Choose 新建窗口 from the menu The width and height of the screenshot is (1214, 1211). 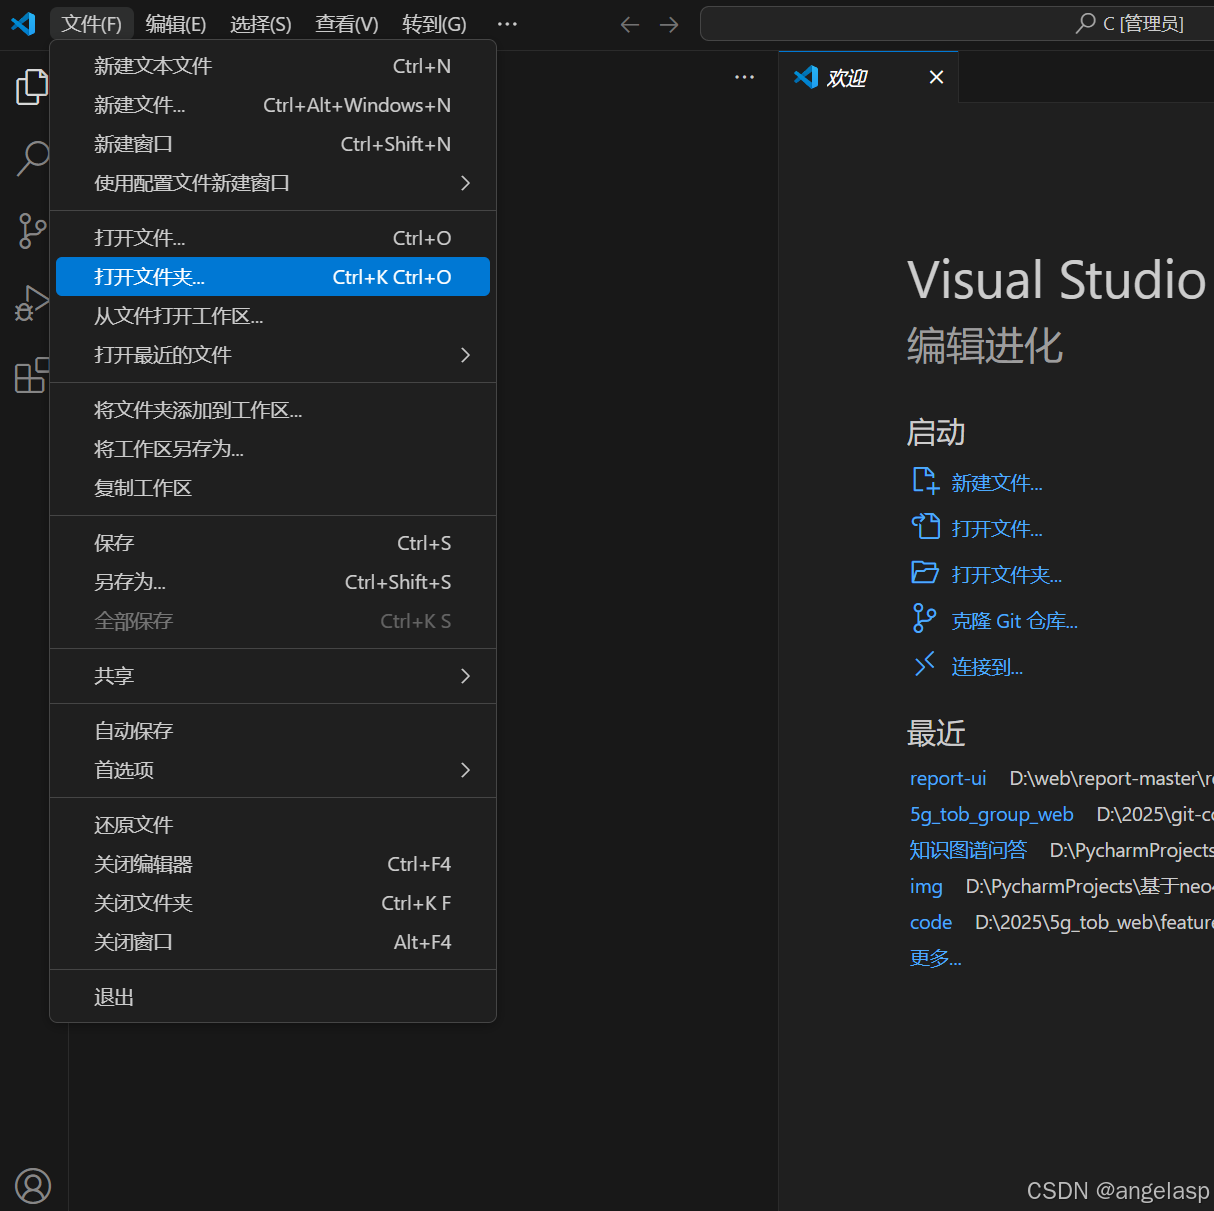click(x=273, y=144)
